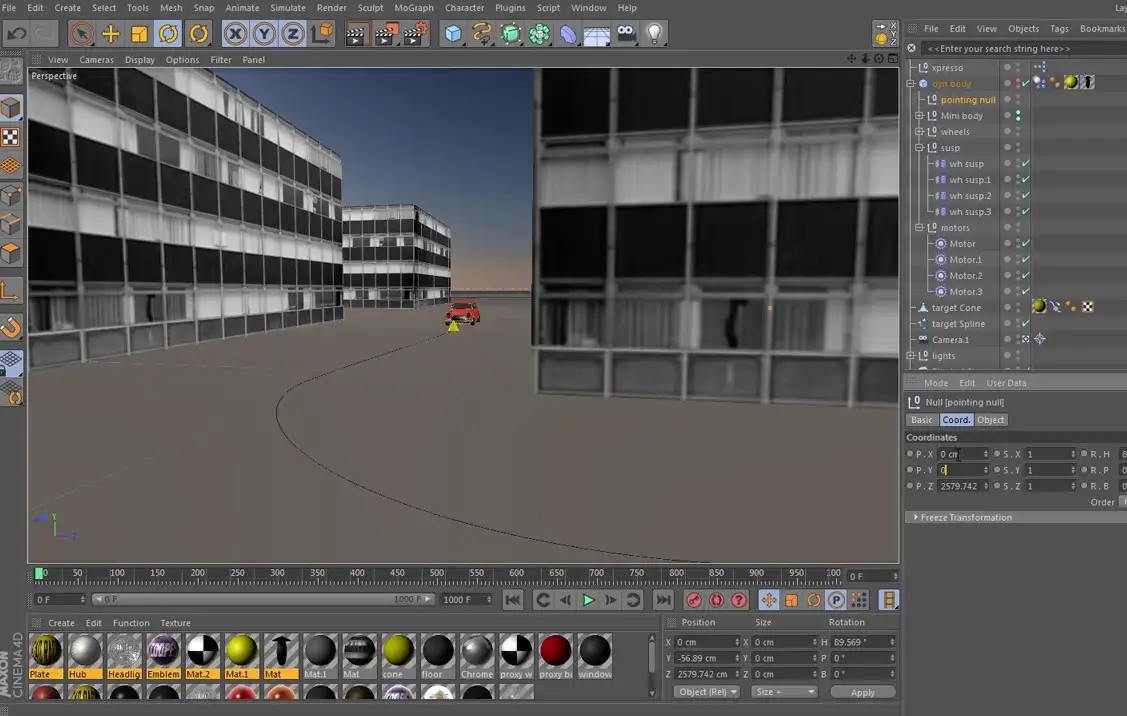The image size is (1127, 716).
Task: Select the Scale tool
Action: pyautogui.click(x=139, y=34)
